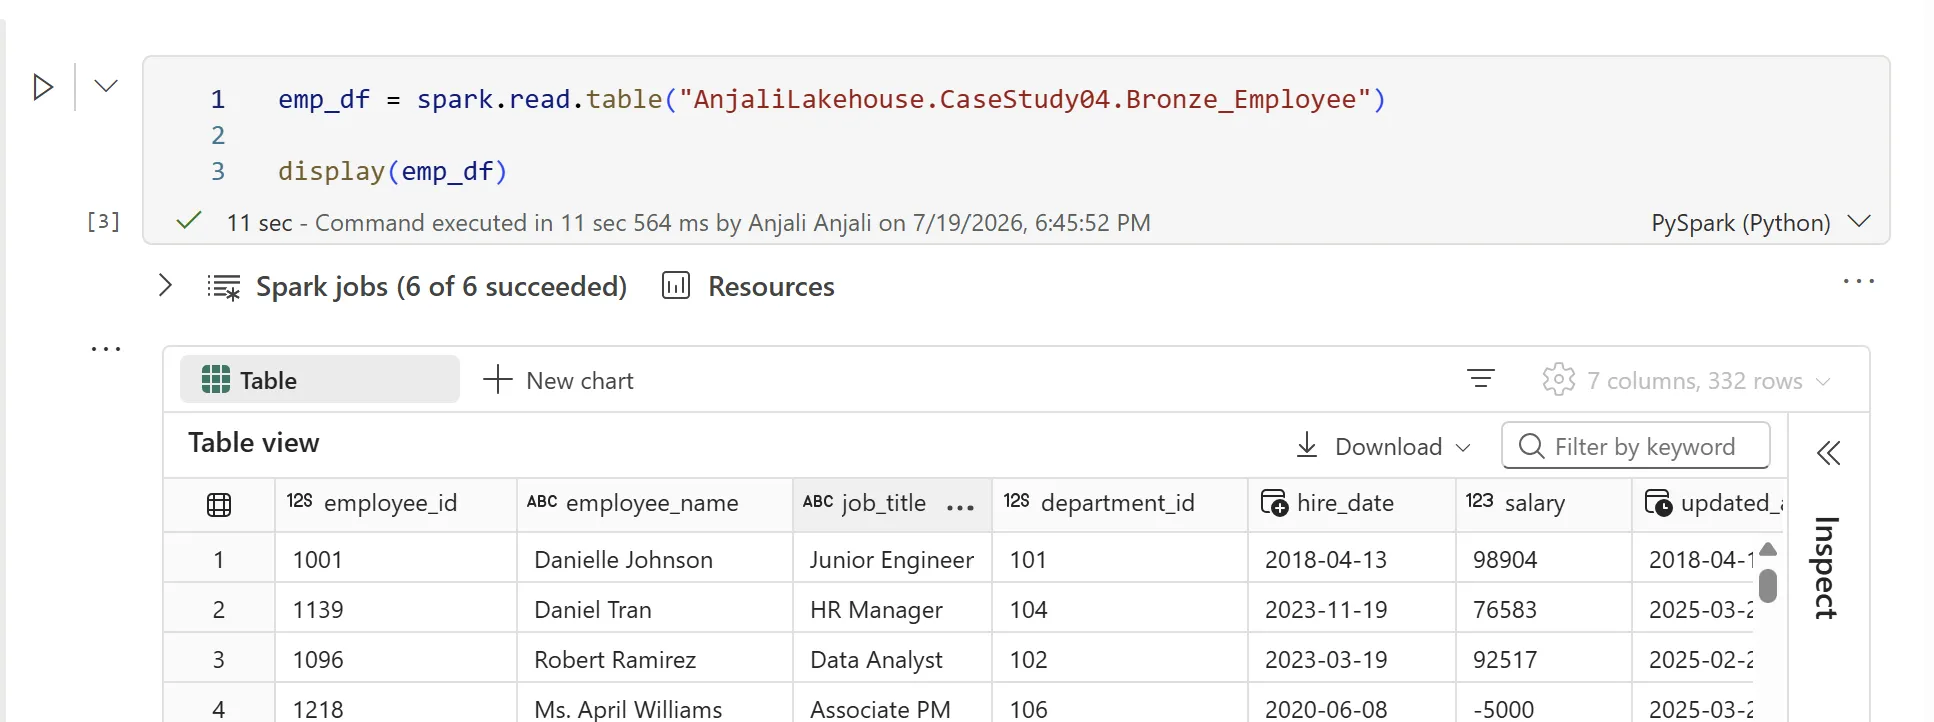This screenshot has height=722, width=1934.
Task: Click hire_date column calendar icon
Action: [x=1274, y=503]
